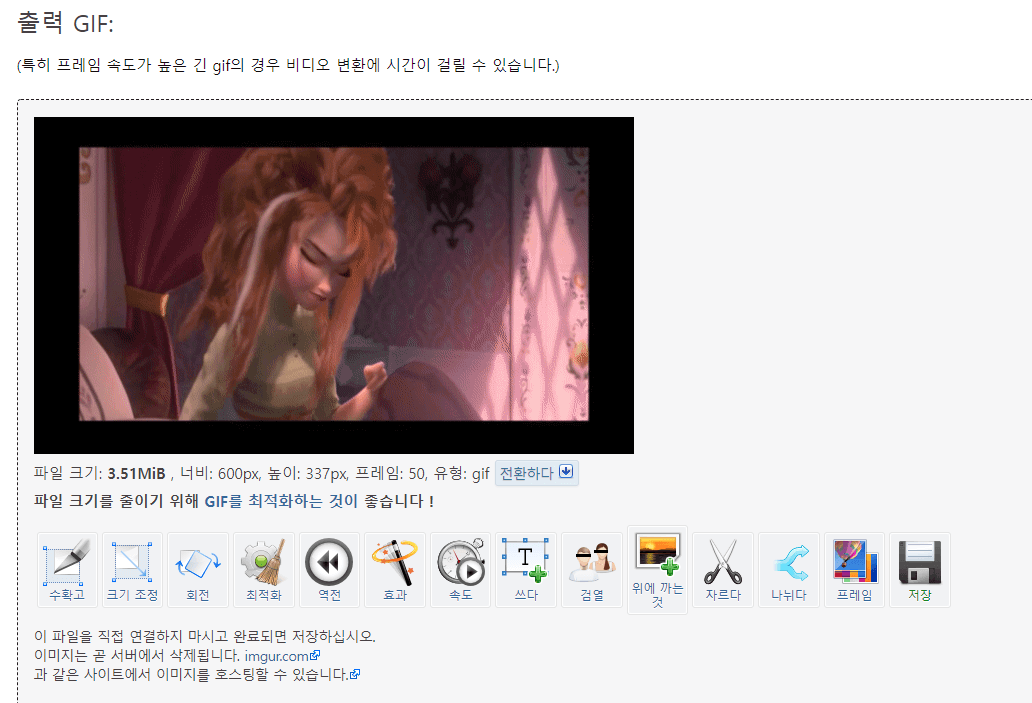Image resolution: width=1032 pixels, height=703 pixels.
Task: Select the 회전 rotate tool
Action: [198, 569]
